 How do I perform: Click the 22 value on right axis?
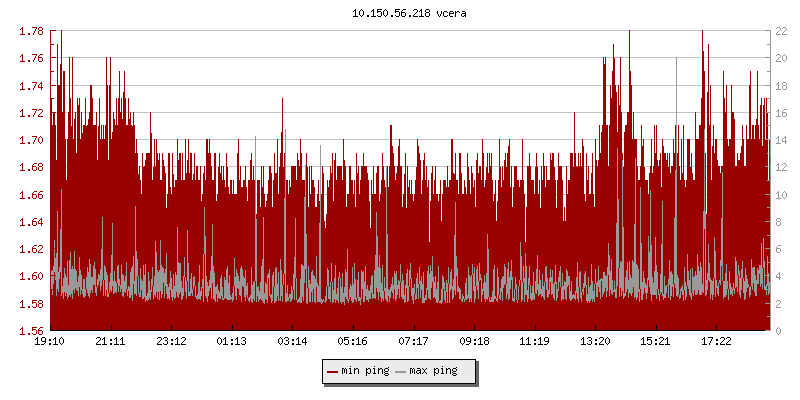(781, 31)
